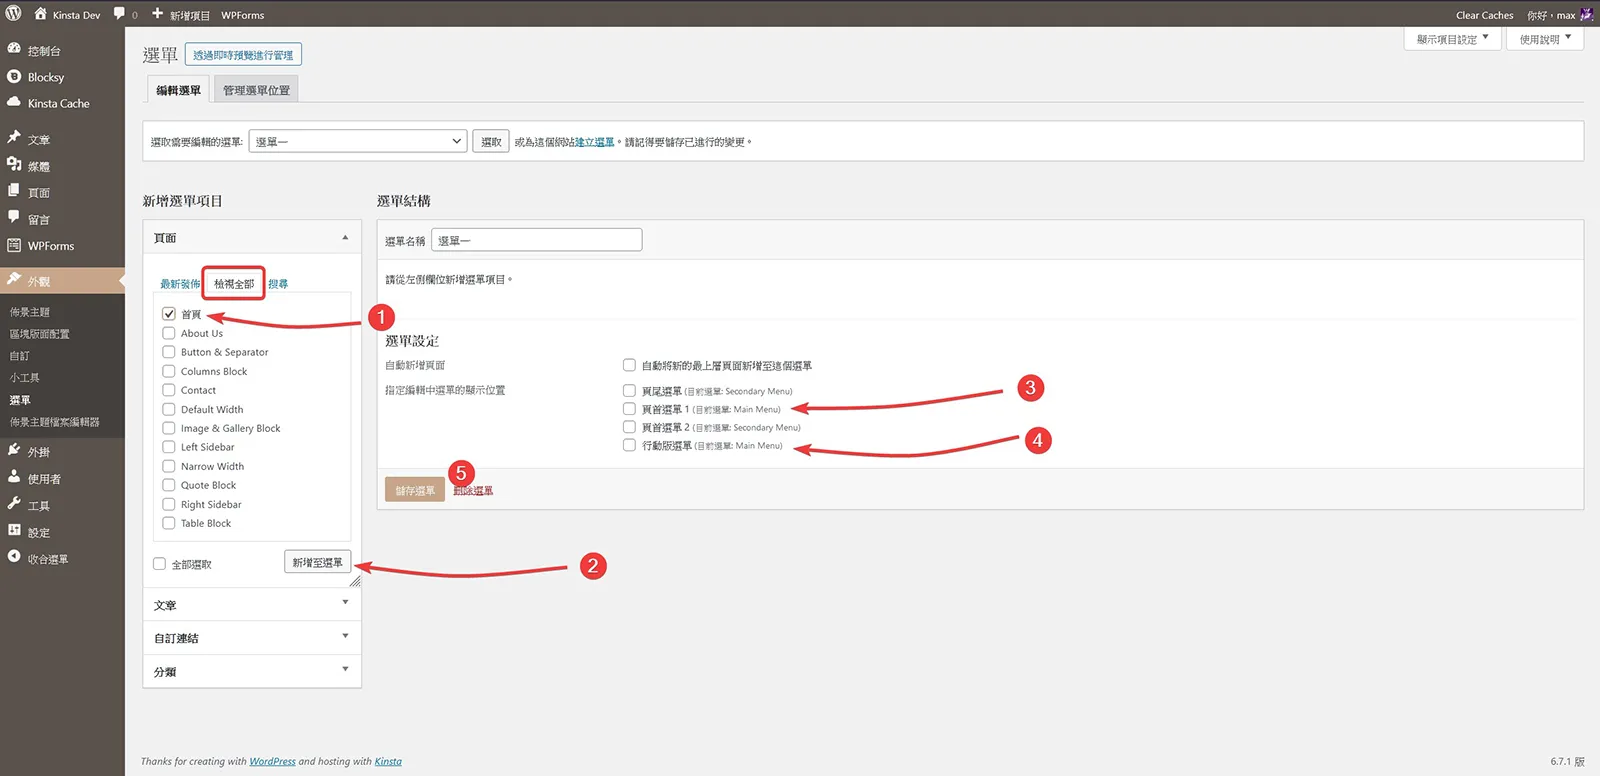Click the 儲存選單 save button

pos(415,490)
